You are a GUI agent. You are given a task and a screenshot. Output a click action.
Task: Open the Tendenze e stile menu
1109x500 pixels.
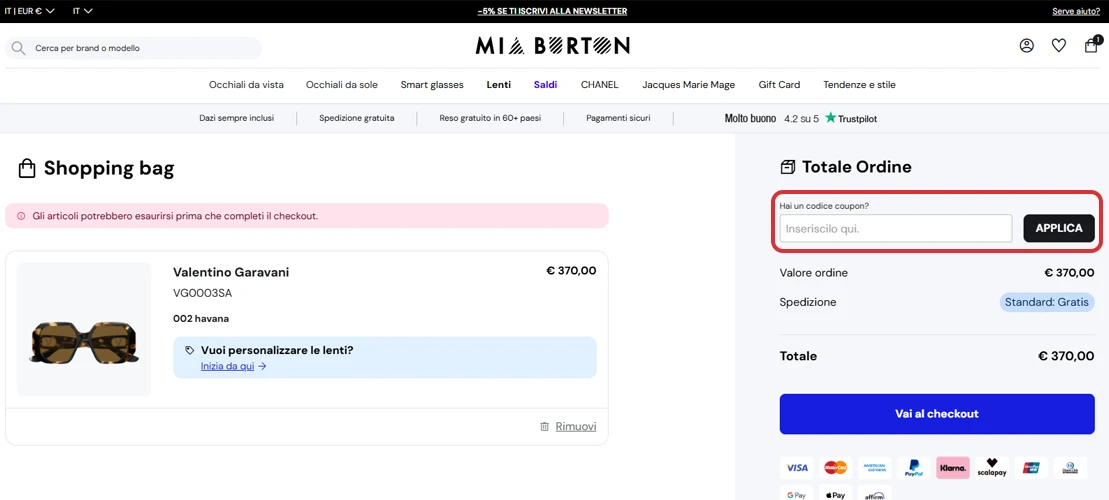tap(859, 85)
